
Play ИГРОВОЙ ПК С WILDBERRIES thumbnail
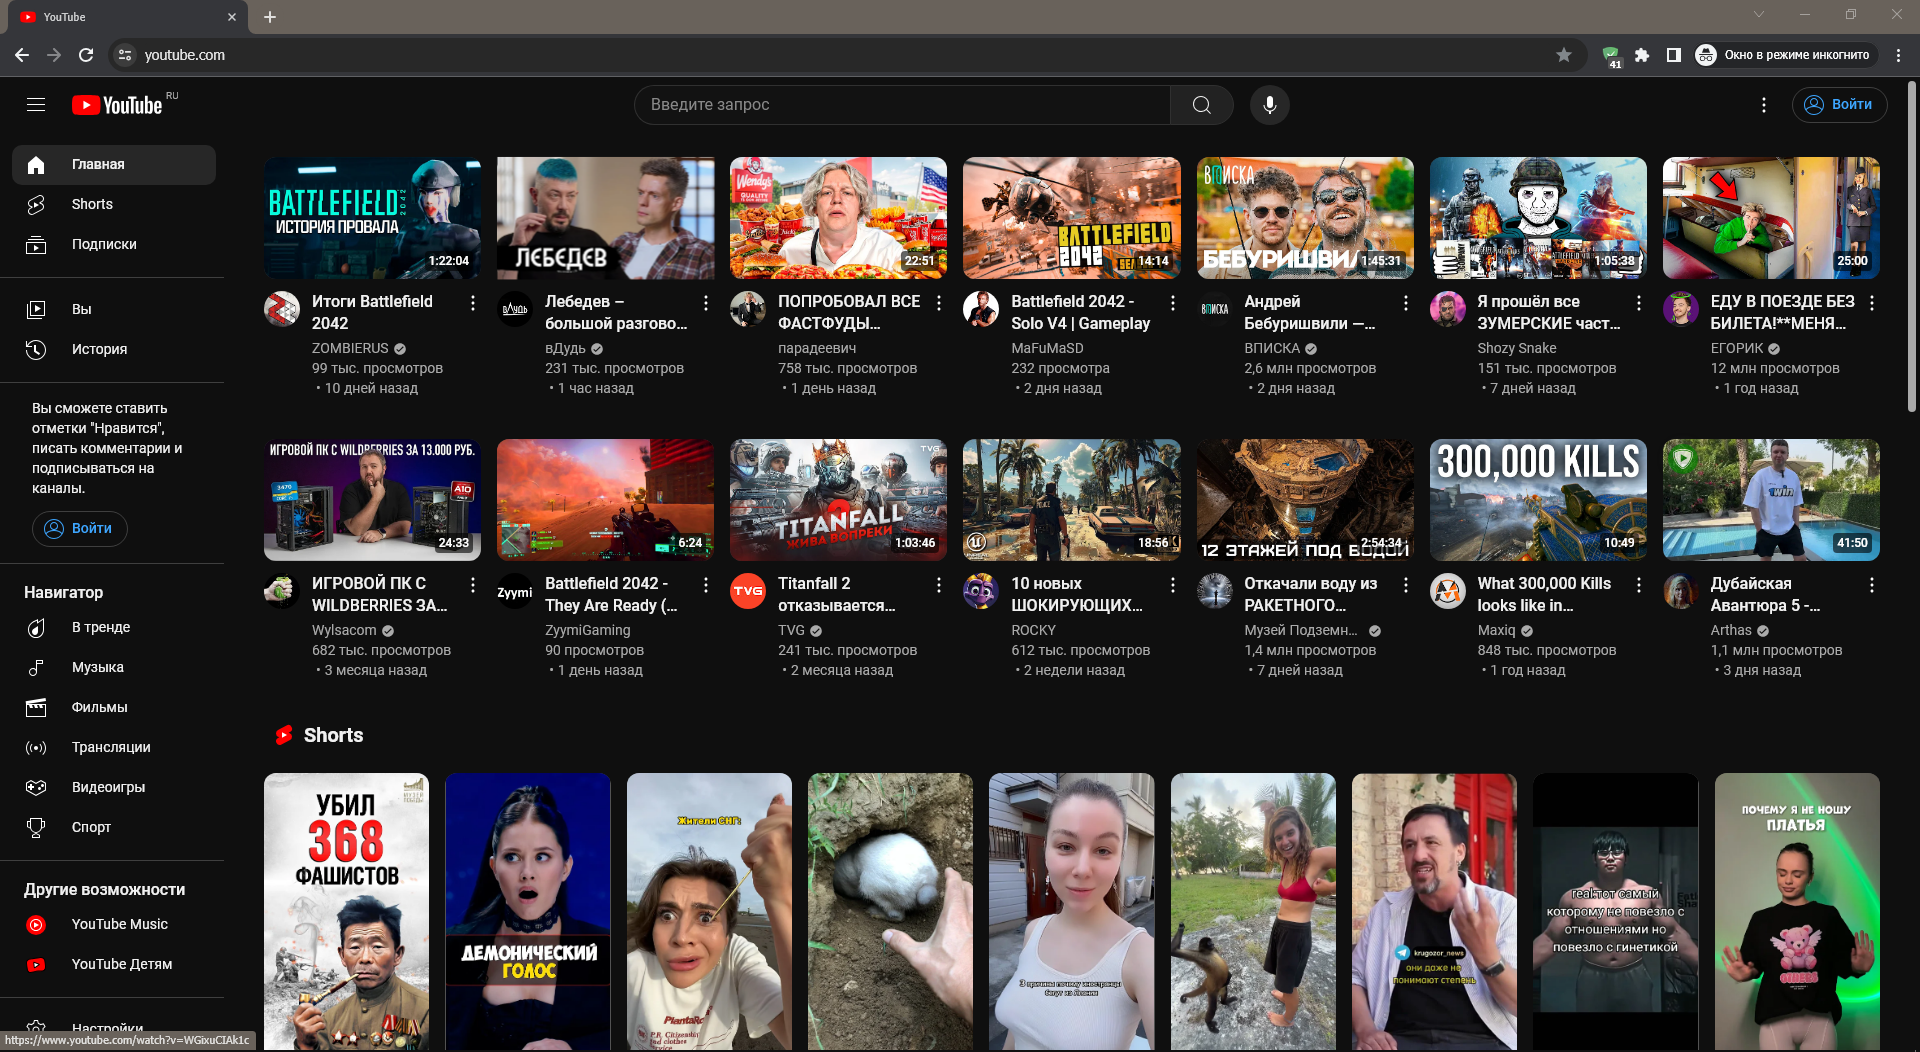tap(372, 500)
